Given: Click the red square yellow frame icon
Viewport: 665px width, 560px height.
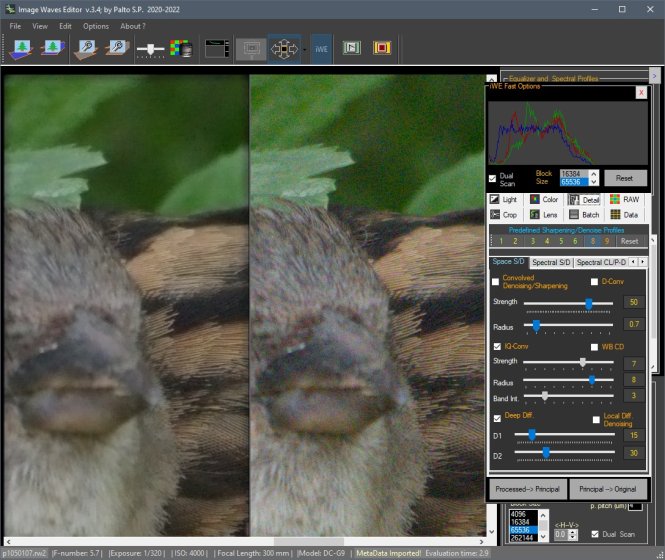Looking at the screenshot, I should point(382,48).
